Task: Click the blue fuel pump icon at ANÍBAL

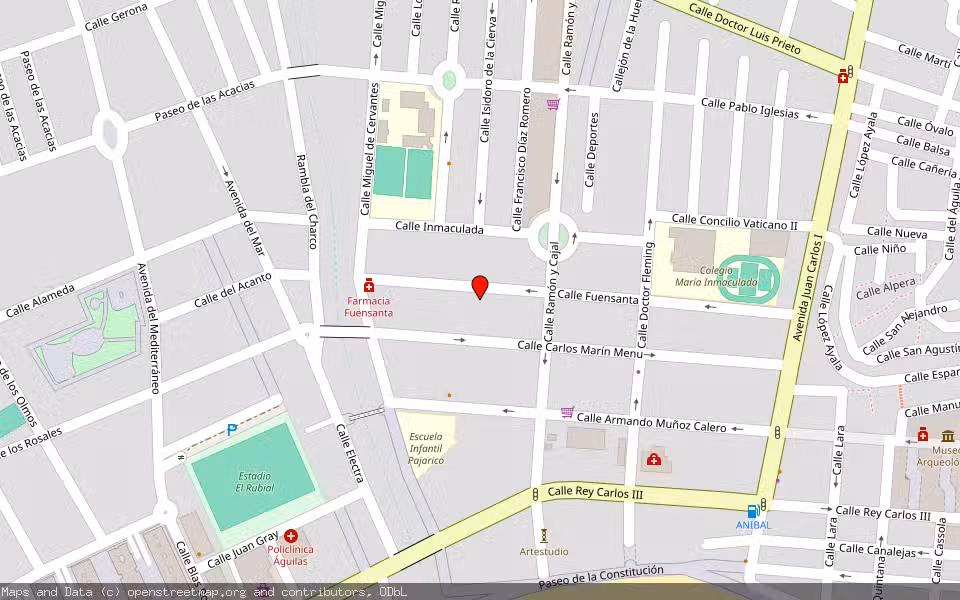Action: [x=753, y=512]
